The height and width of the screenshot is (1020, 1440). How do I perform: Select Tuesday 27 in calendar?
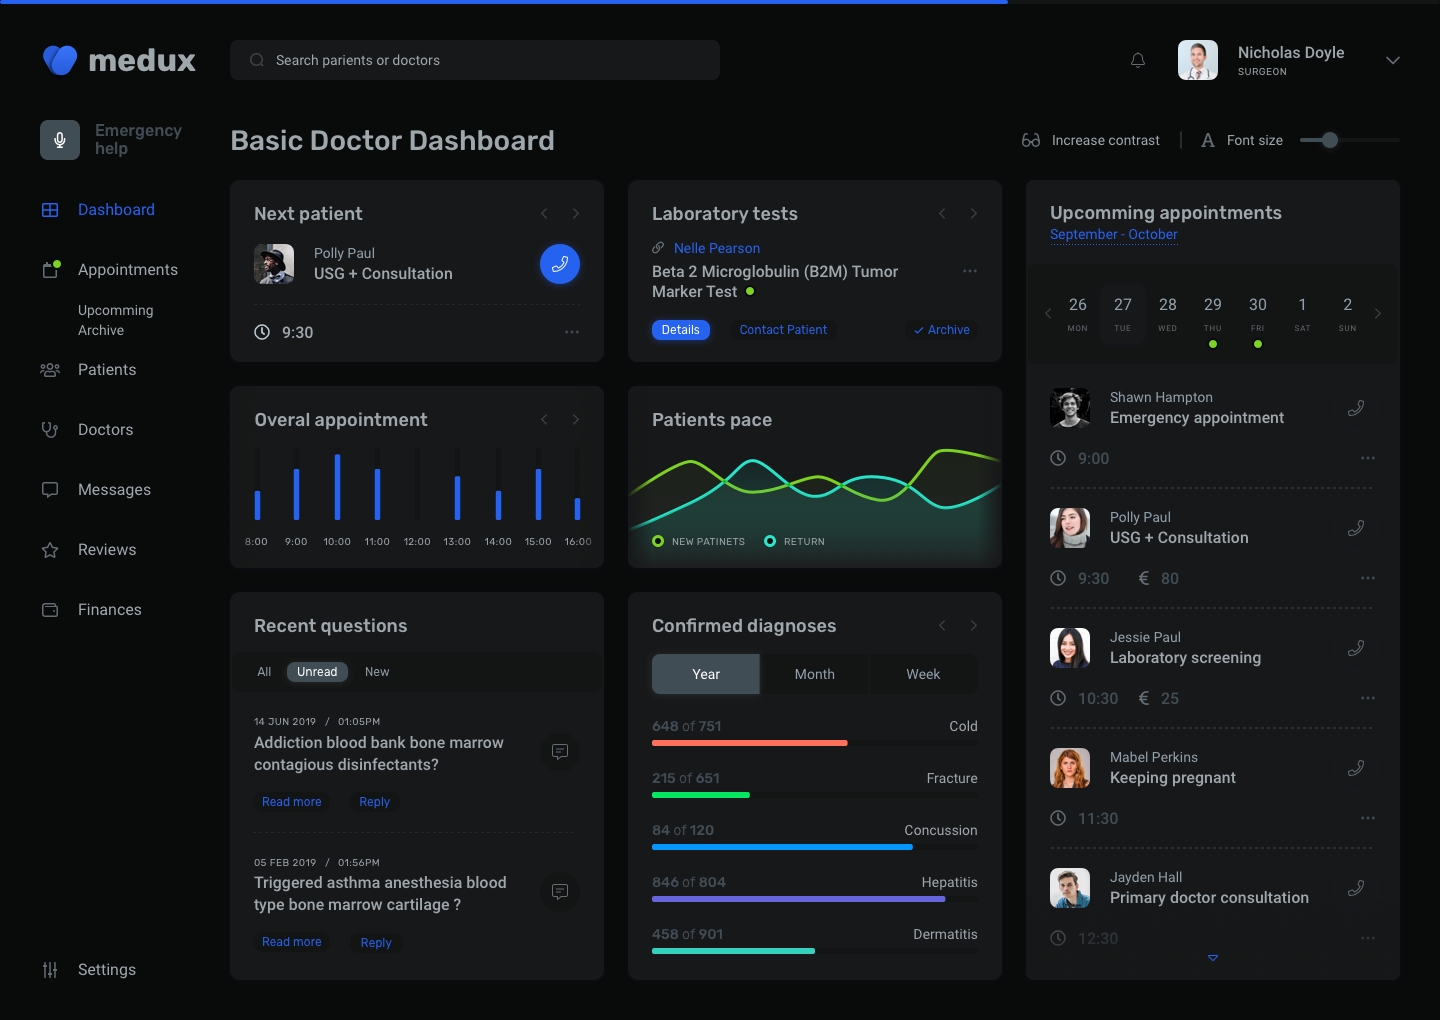point(1123,313)
